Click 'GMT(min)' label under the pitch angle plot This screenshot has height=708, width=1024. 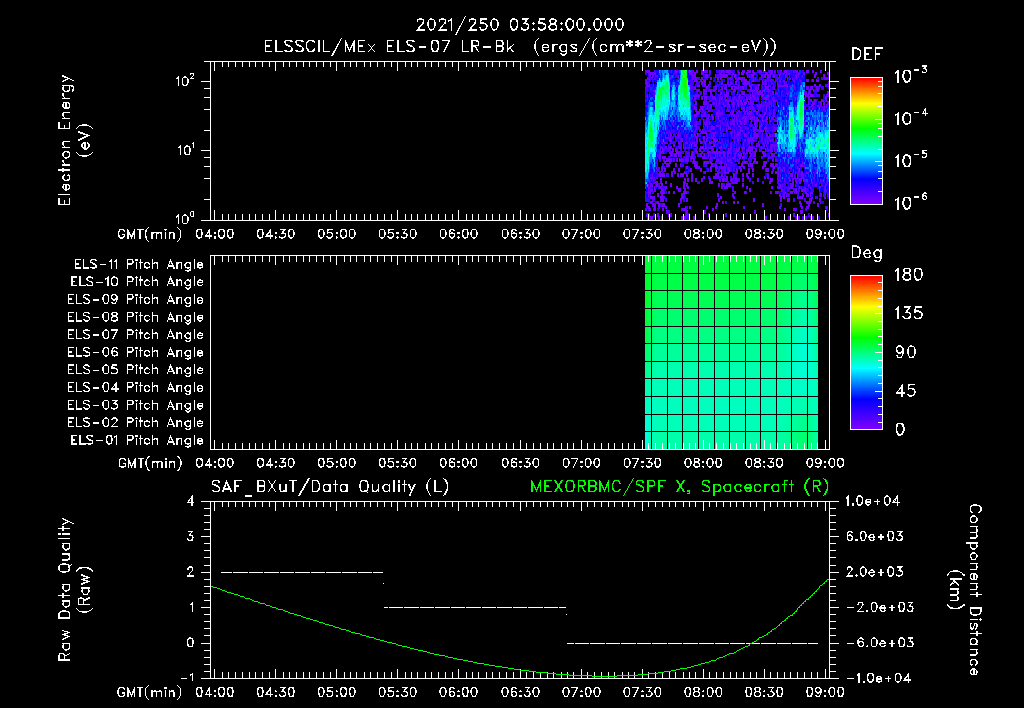(150, 464)
